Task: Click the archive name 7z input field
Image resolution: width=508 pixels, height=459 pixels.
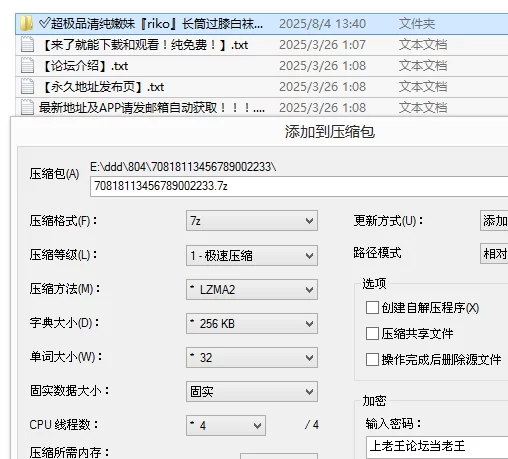Action: point(299,186)
